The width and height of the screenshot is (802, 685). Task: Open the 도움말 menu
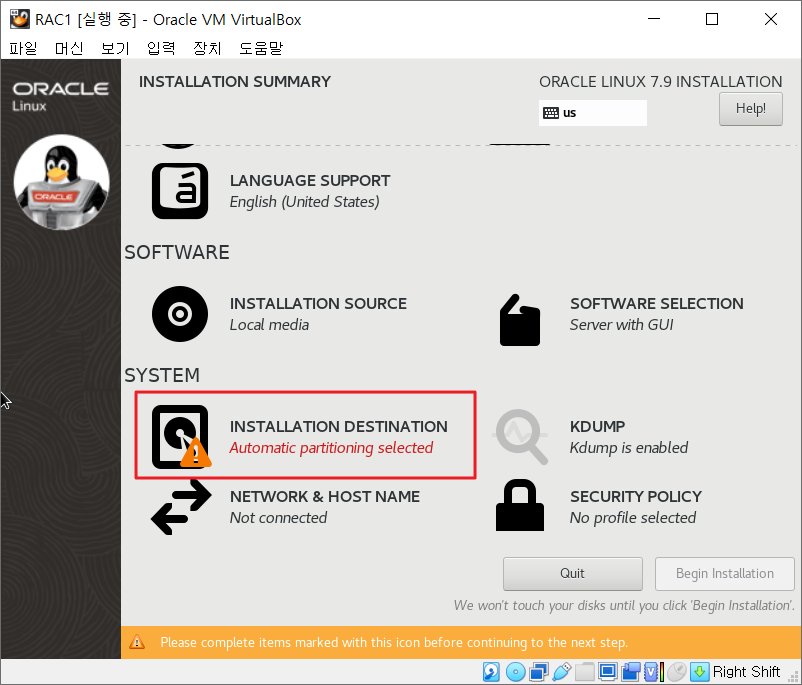[261, 48]
